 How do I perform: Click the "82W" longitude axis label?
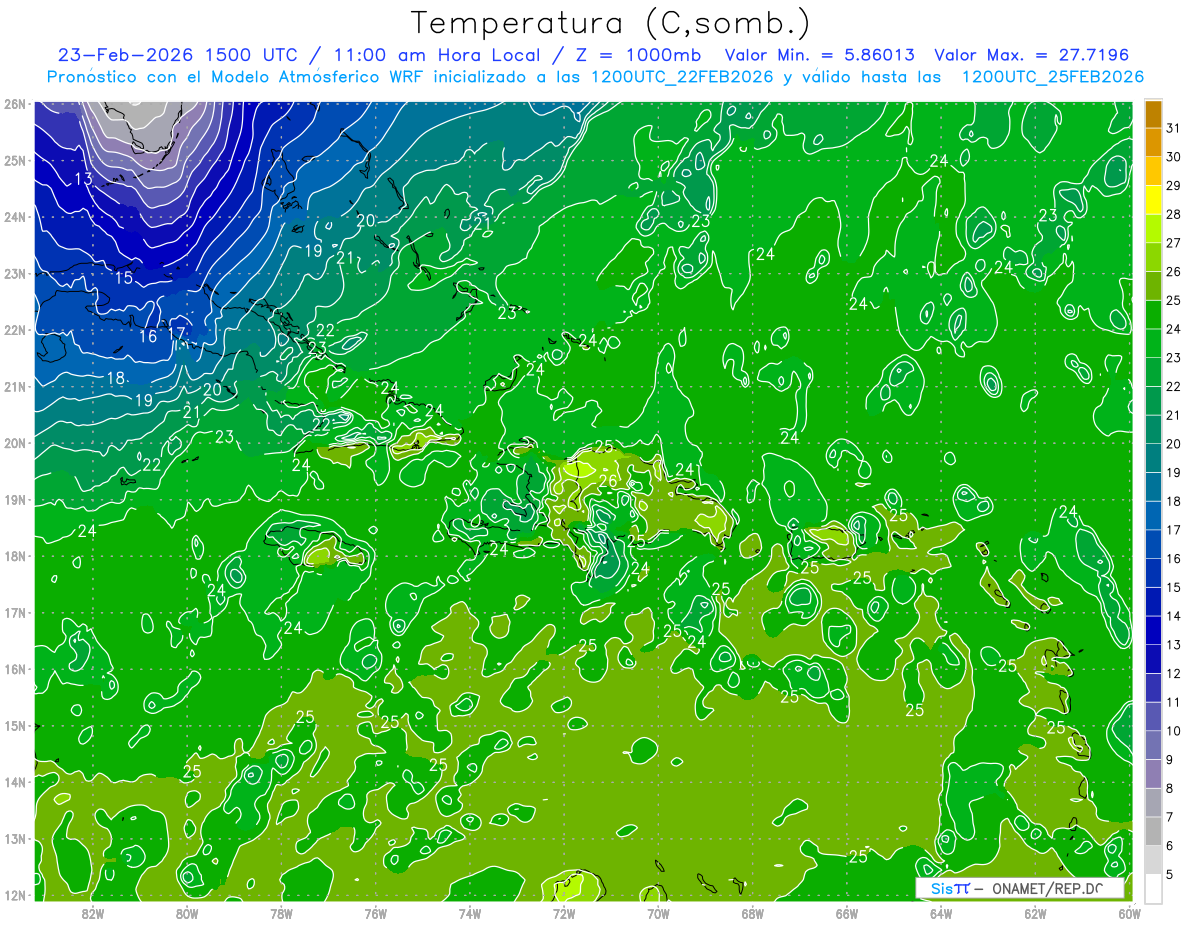coord(93,913)
